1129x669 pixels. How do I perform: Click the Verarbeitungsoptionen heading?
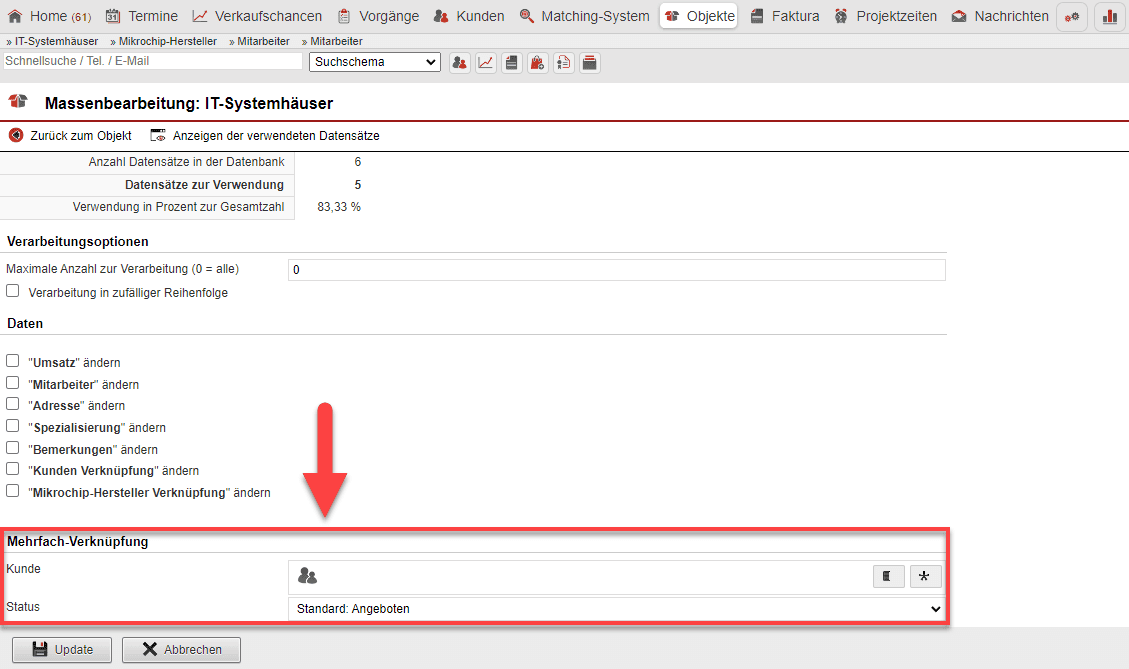78,242
